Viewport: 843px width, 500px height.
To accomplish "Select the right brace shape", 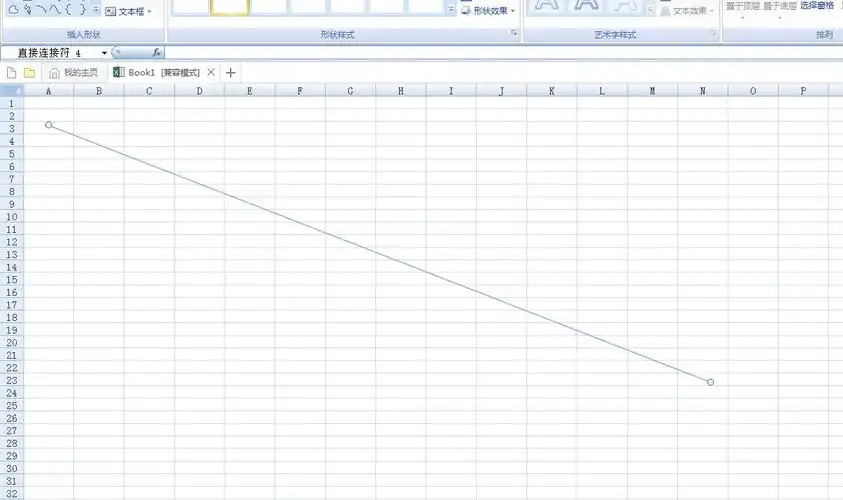I will pos(82,9).
